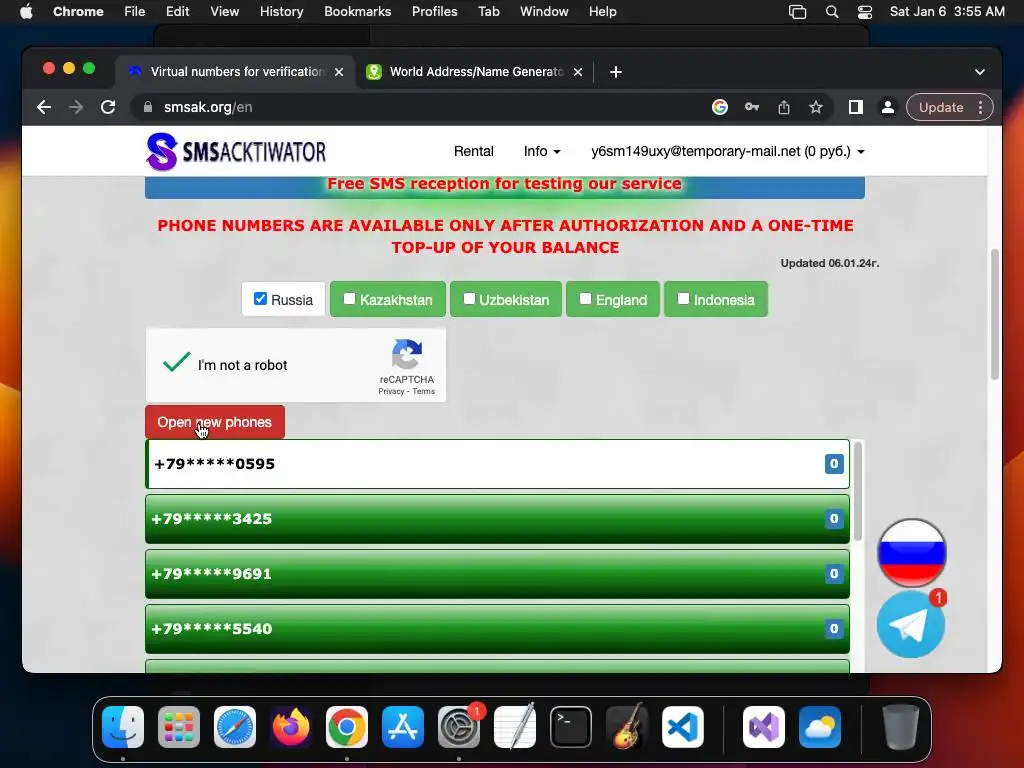Open the File menu
The height and width of the screenshot is (768, 1024).
pyautogui.click(x=135, y=12)
